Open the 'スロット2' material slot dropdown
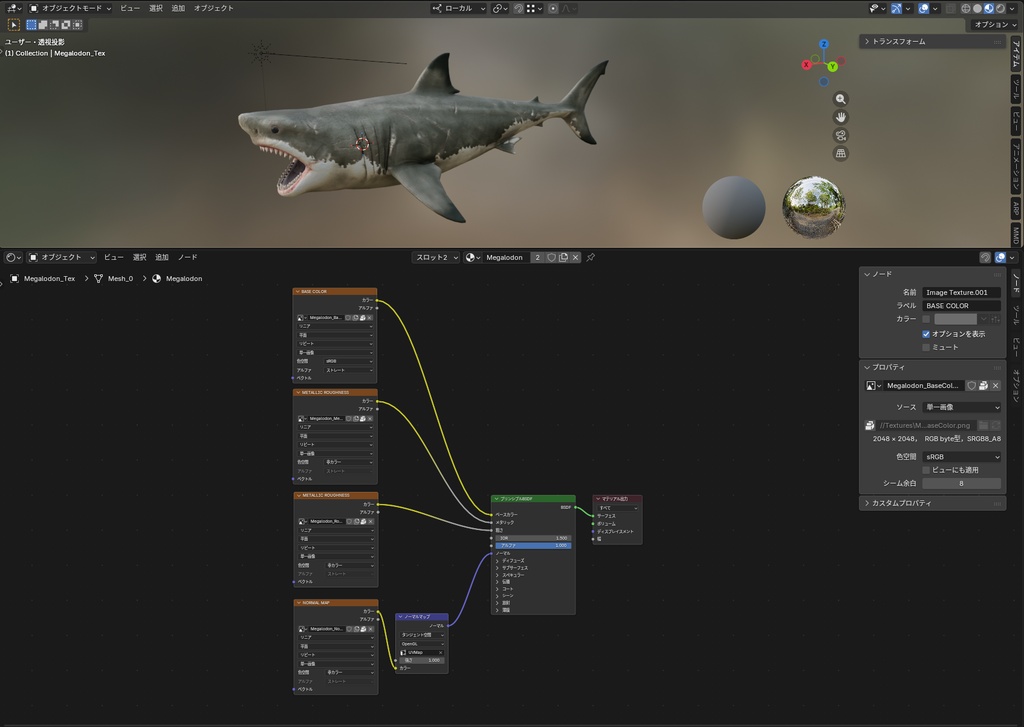Screen dimensions: 1024x727 click(x=436, y=257)
